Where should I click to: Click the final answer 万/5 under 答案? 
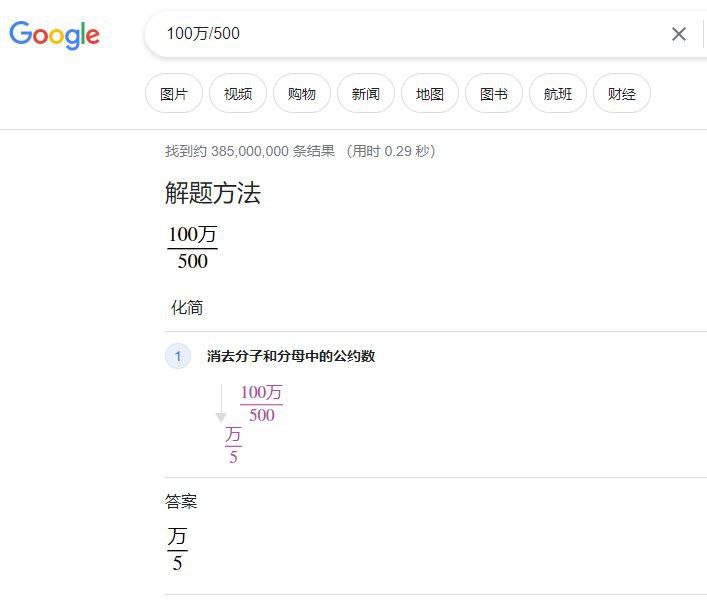point(177,550)
